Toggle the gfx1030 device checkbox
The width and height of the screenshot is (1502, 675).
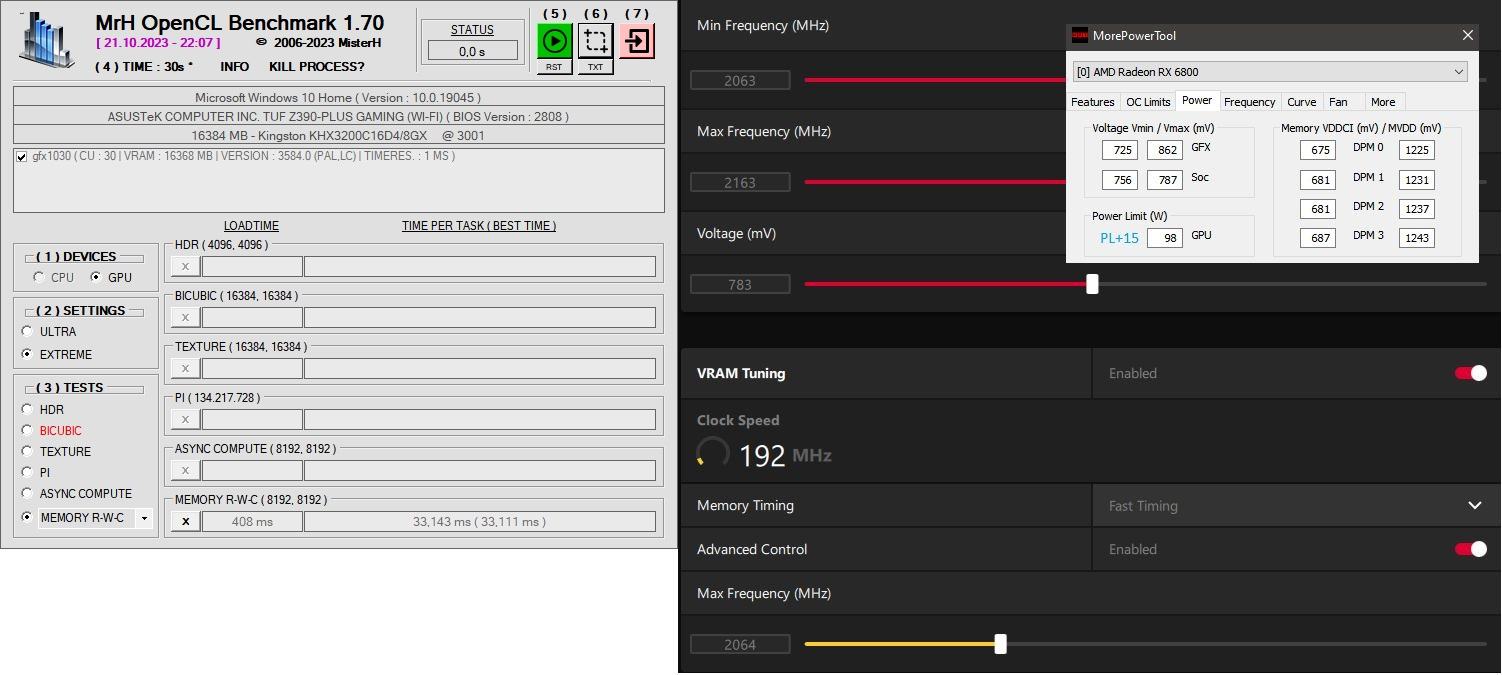[x=22, y=157]
